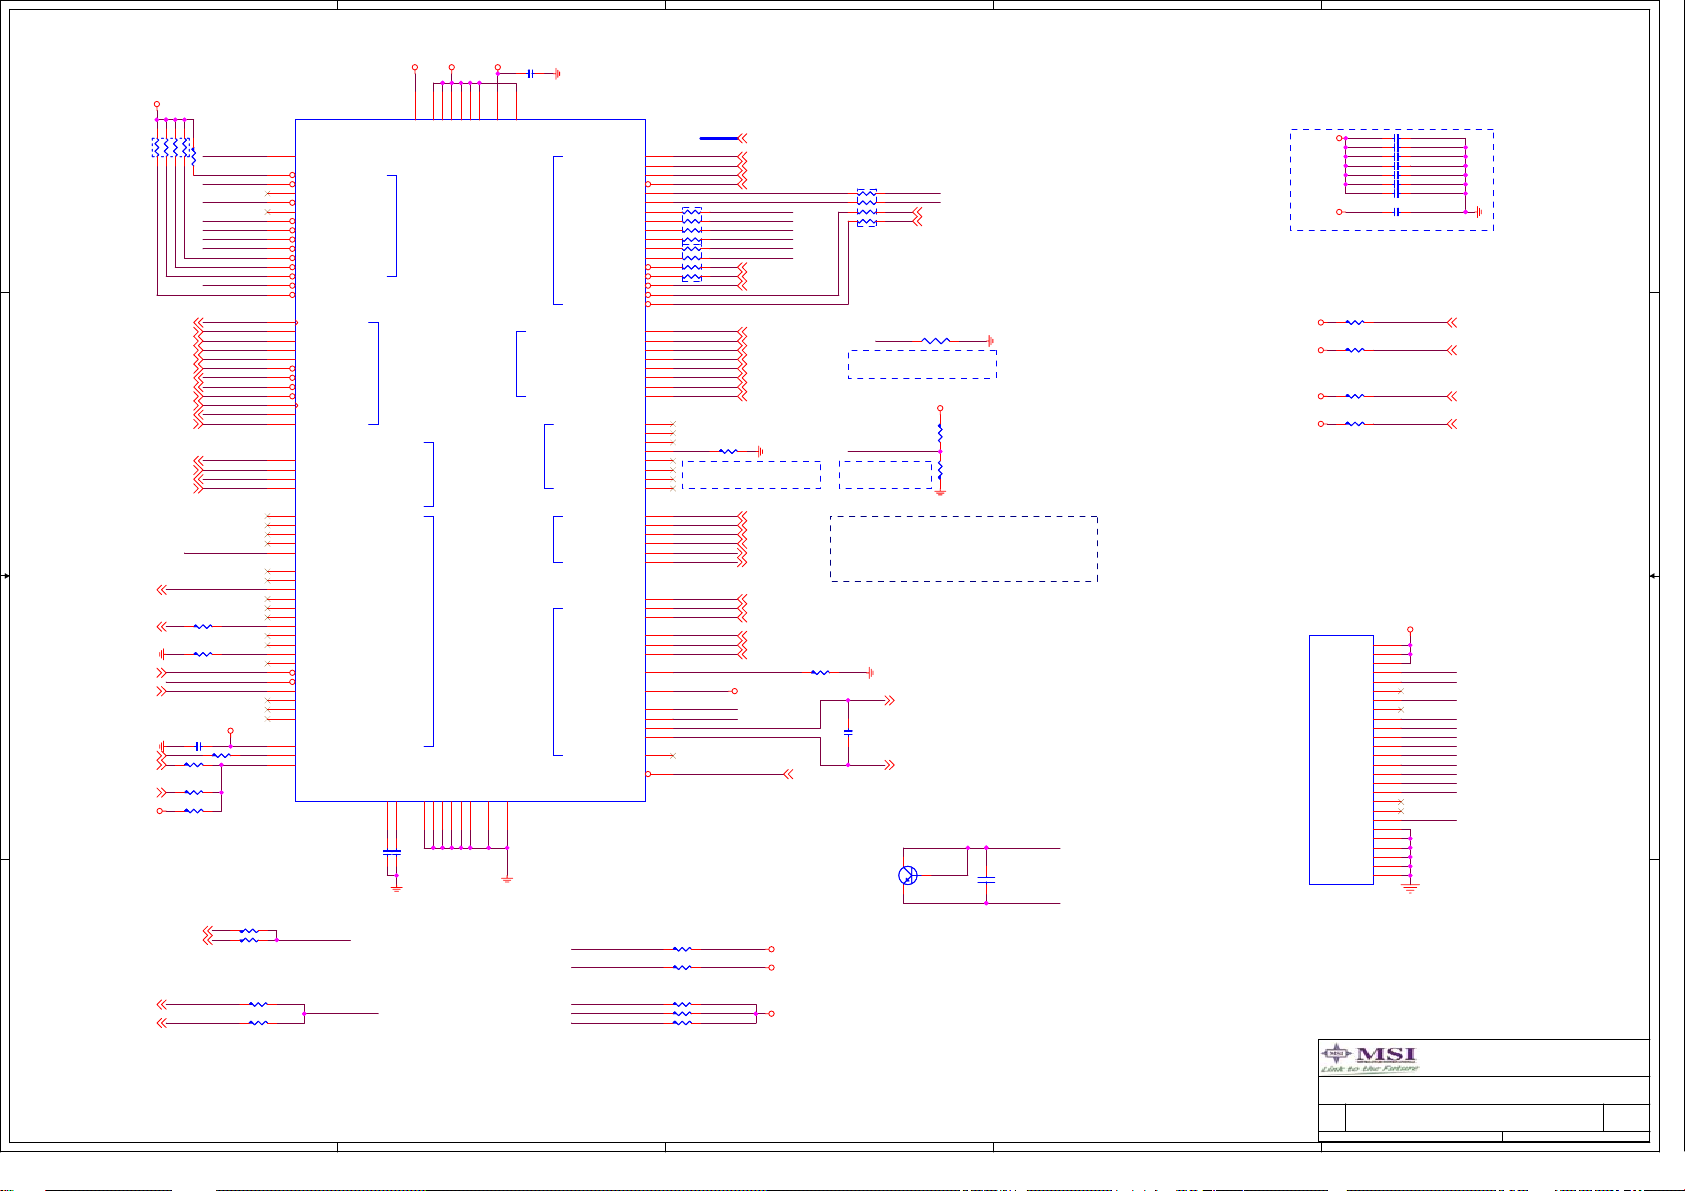1685x1191 pixels.
Task: Click the ground symbol below the right connector
Action: coord(1410,888)
